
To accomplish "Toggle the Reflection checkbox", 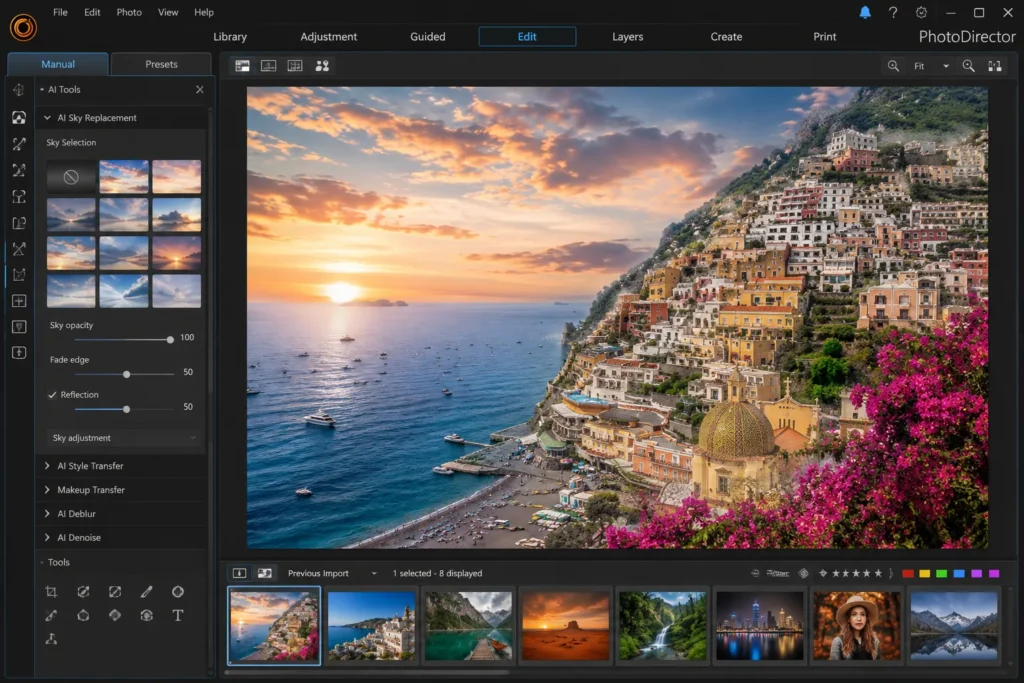I will pyautogui.click(x=52, y=394).
